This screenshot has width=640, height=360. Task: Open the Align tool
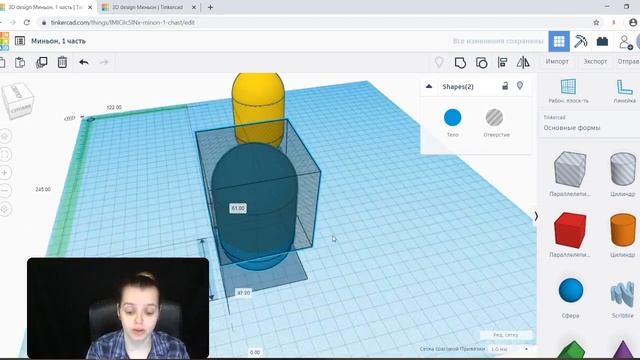502,62
